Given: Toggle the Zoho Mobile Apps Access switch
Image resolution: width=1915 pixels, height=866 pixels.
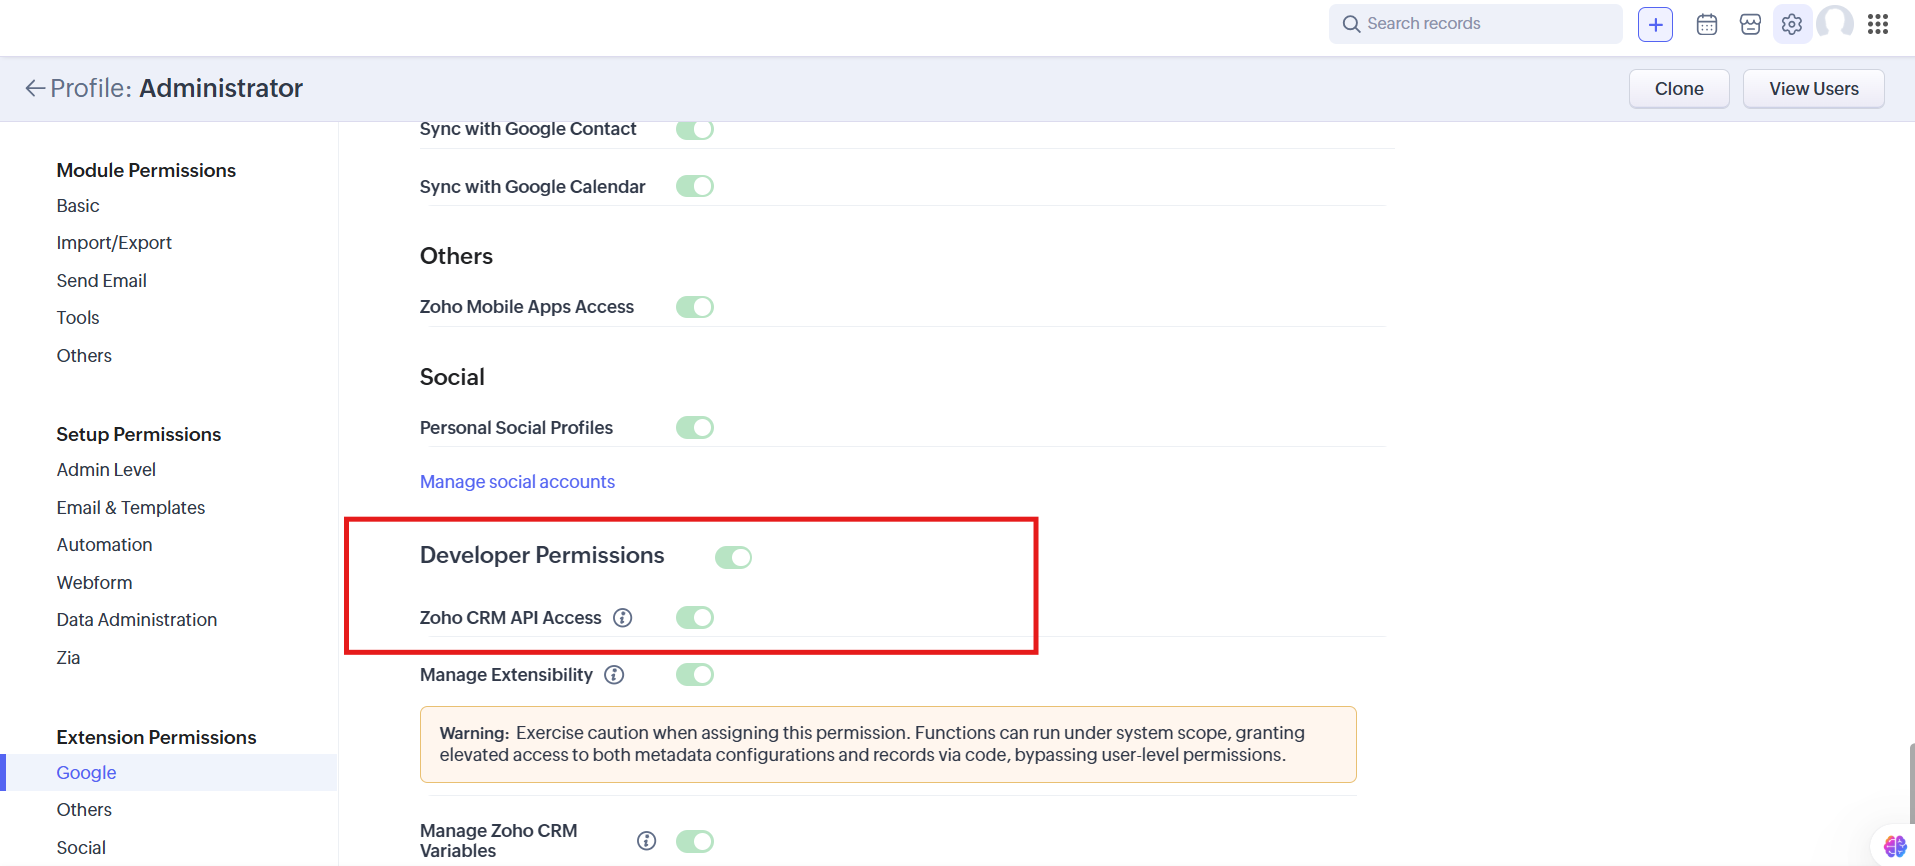Looking at the screenshot, I should (x=694, y=306).
